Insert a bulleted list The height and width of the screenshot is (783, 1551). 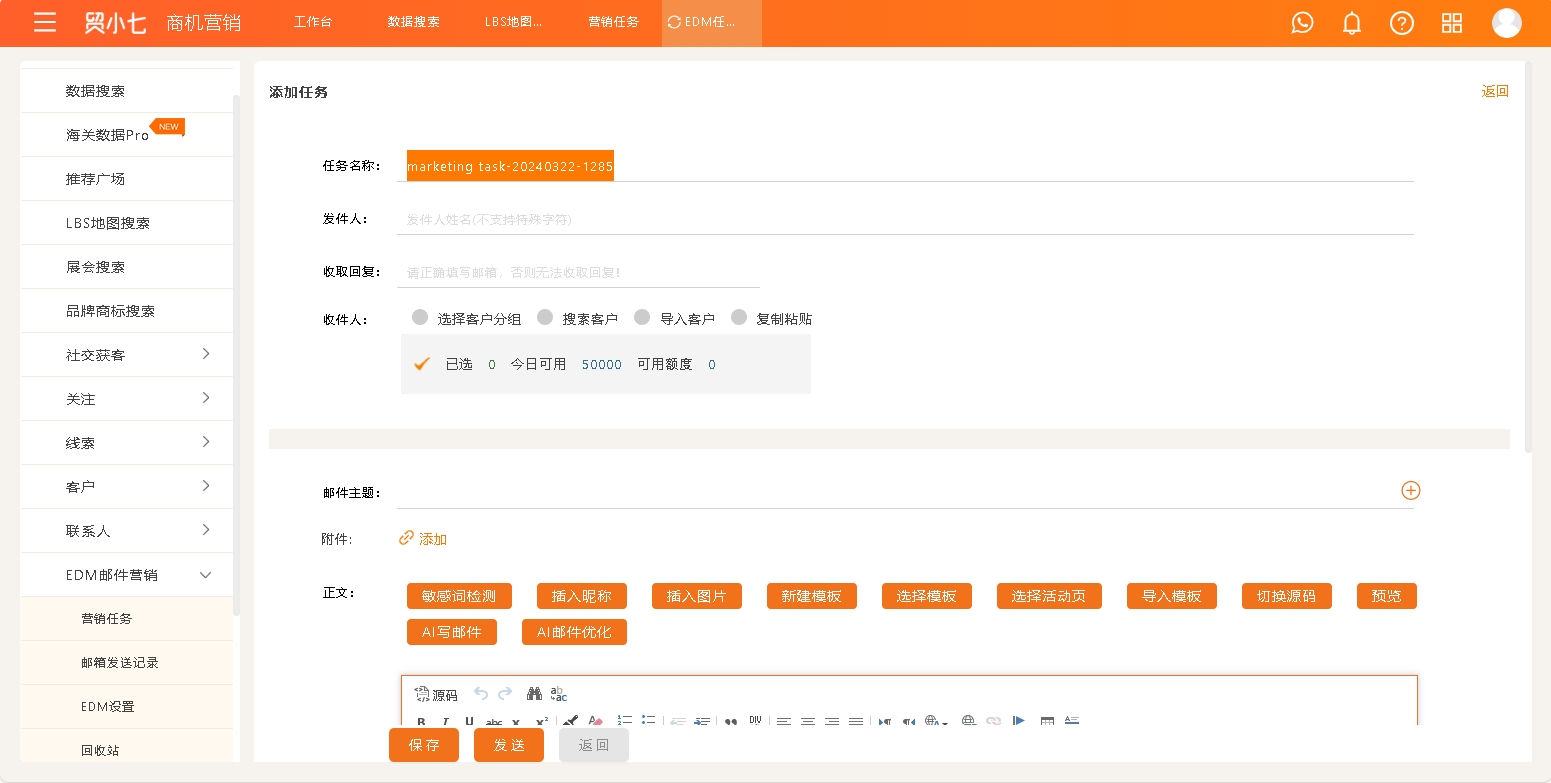pos(649,720)
